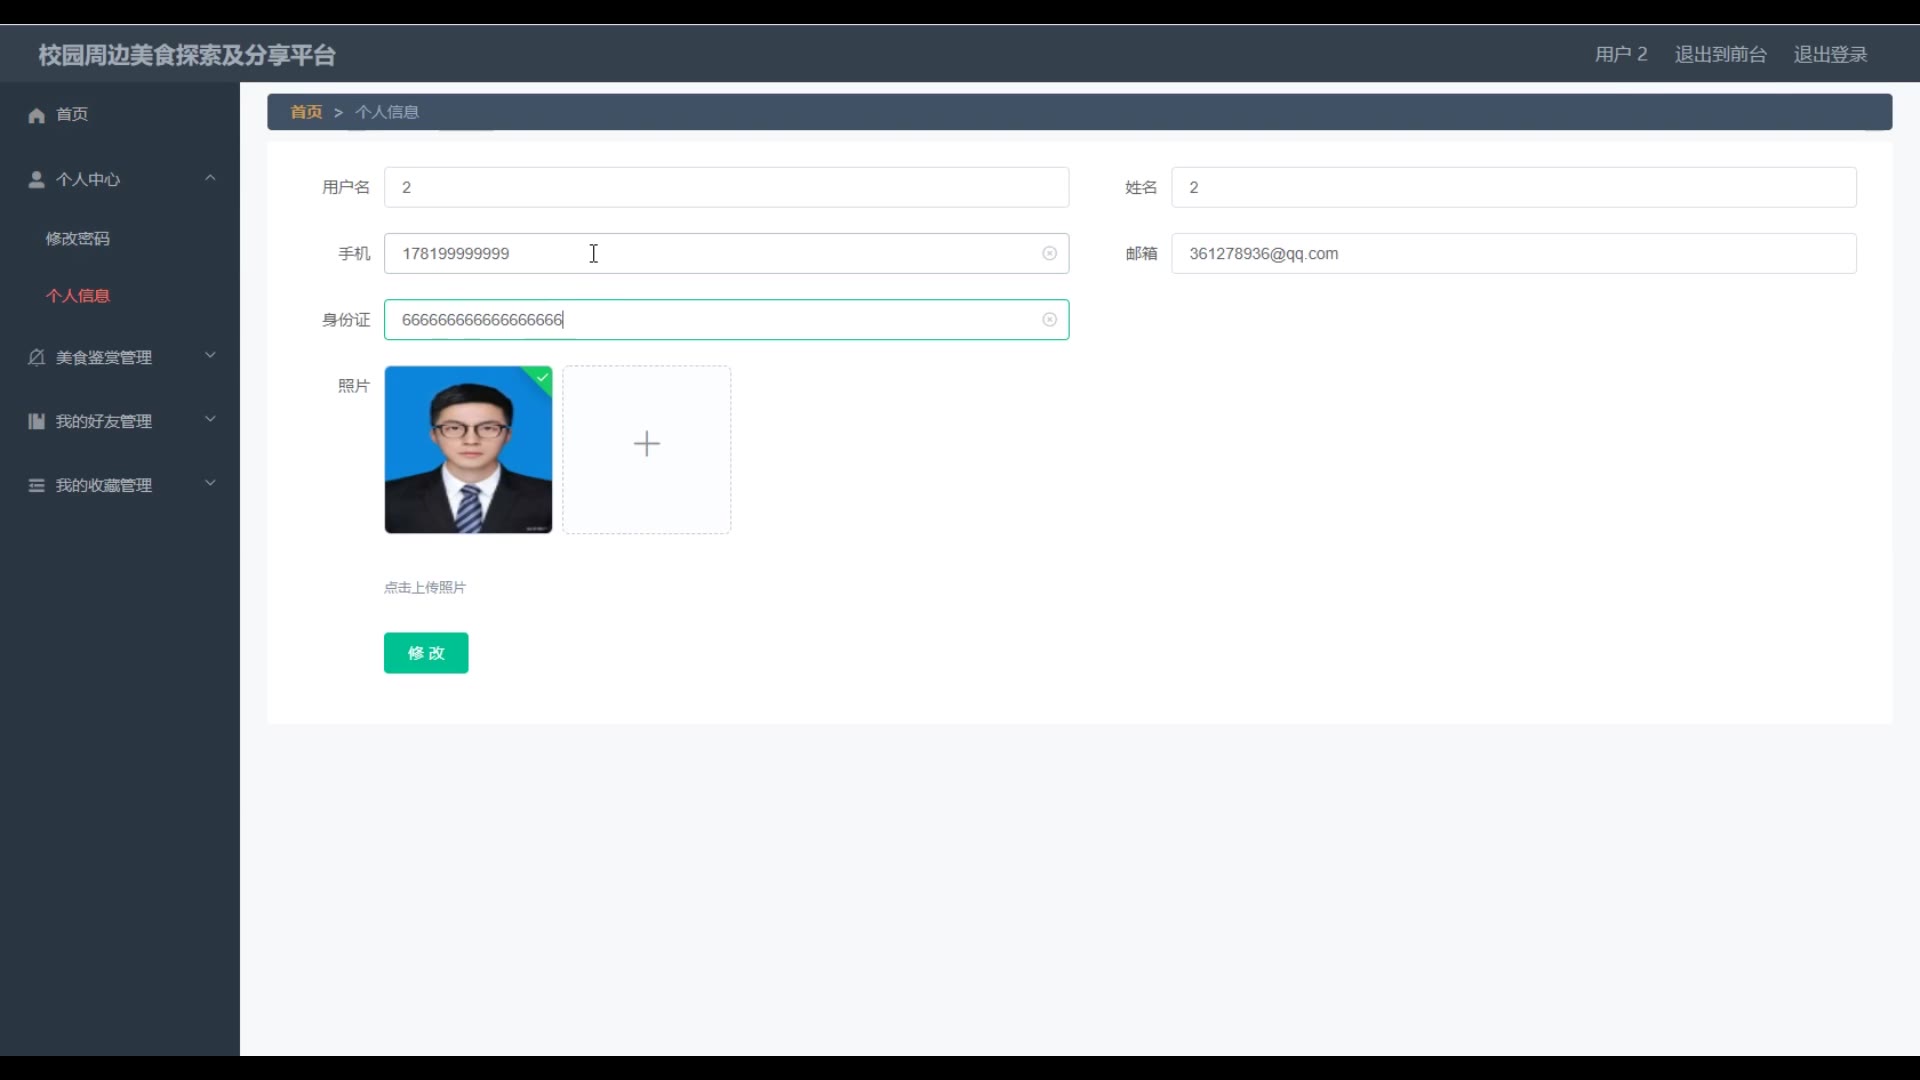Click the 身份证 field label

pyautogui.click(x=346, y=320)
